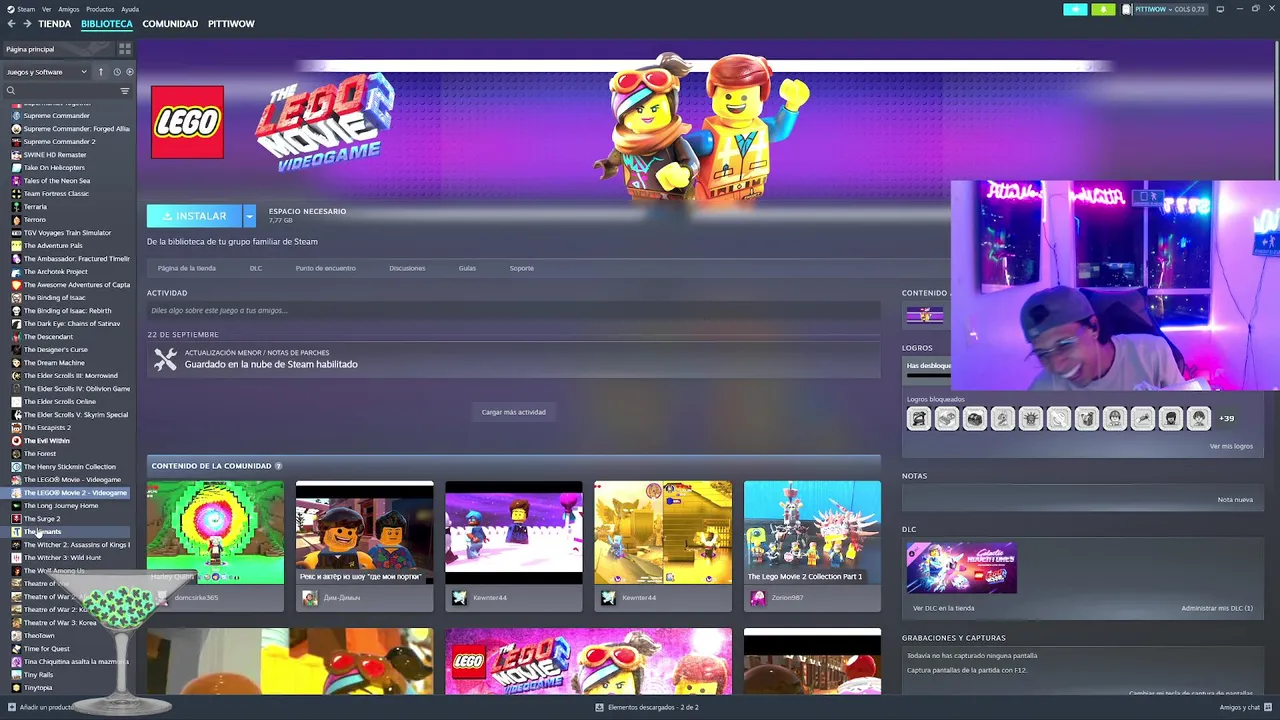
Task: Open the DLC game page link
Action: point(256,268)
